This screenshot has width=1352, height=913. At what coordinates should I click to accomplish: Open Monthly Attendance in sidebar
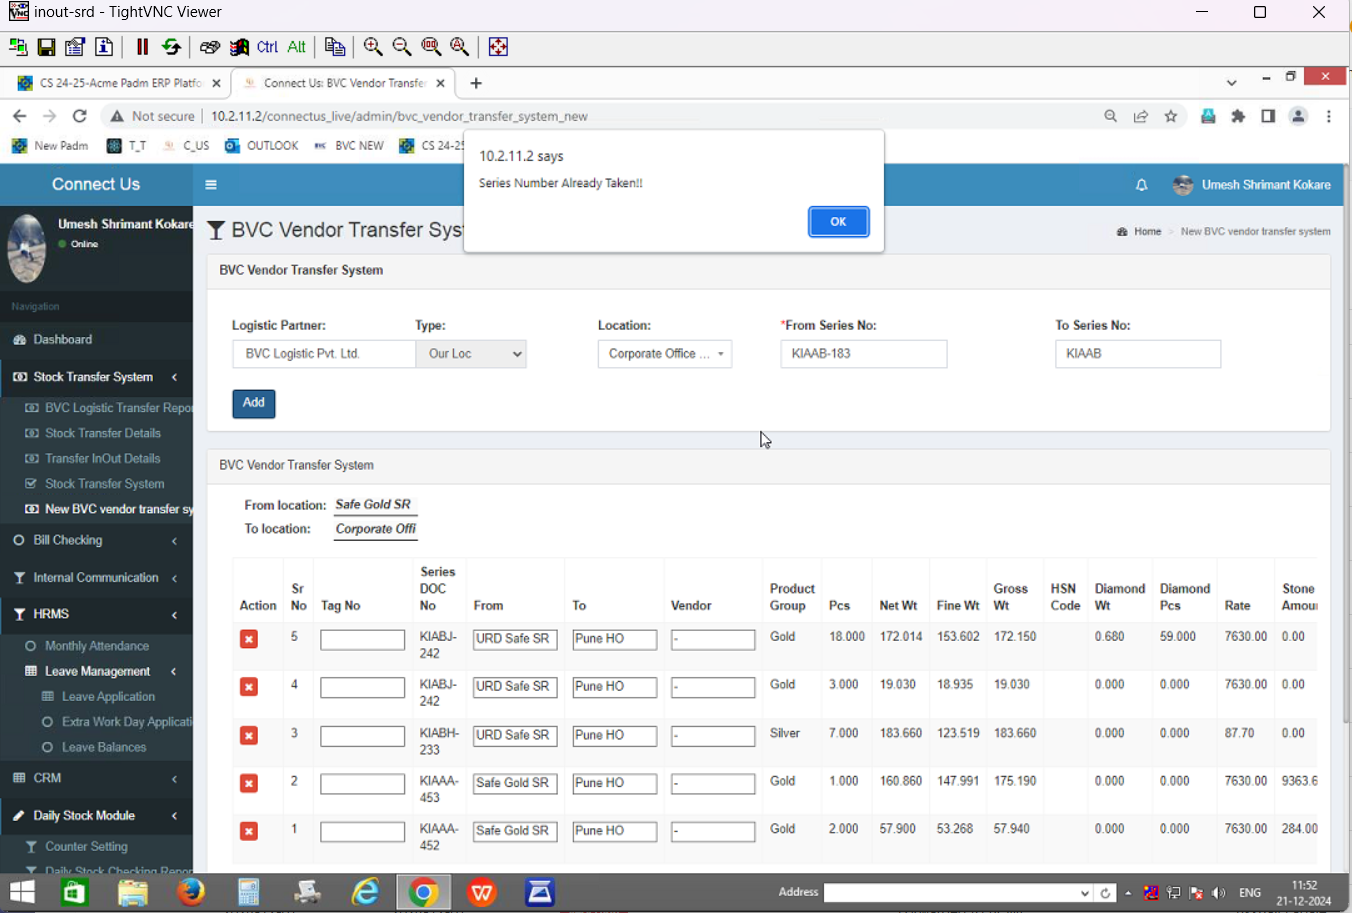pyautogui.click(x=96, y=646)
